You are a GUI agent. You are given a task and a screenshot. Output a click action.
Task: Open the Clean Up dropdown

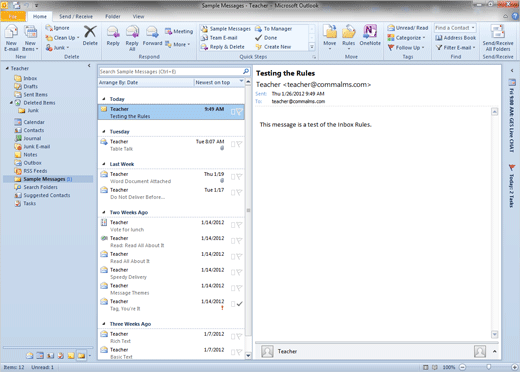tap(62, 38)
